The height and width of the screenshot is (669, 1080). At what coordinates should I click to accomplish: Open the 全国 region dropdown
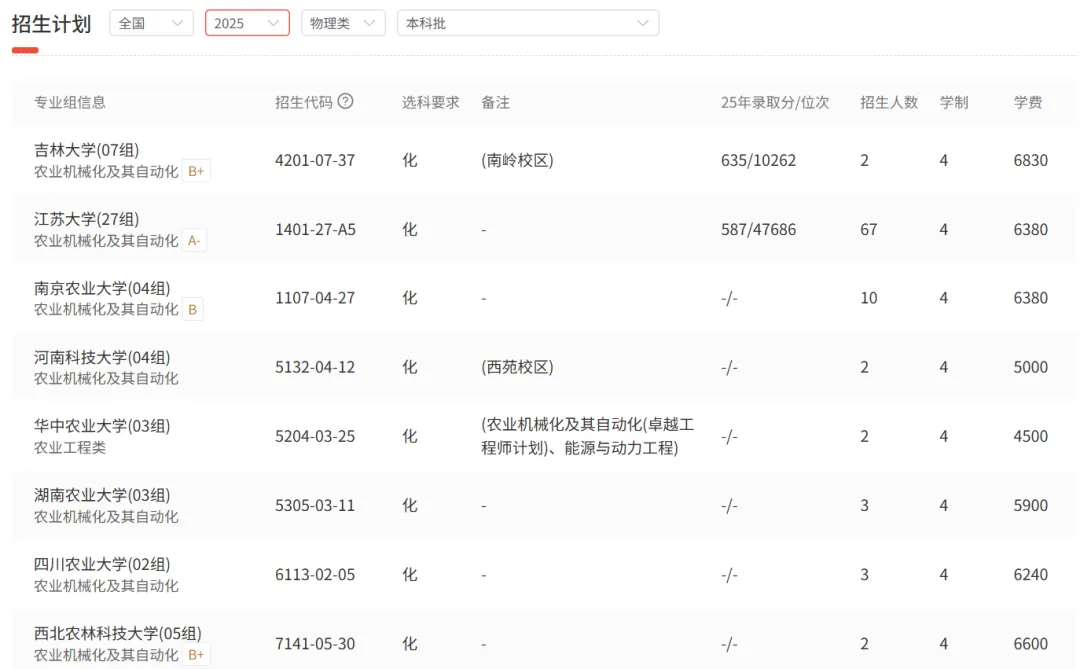(x=152, y=23)
